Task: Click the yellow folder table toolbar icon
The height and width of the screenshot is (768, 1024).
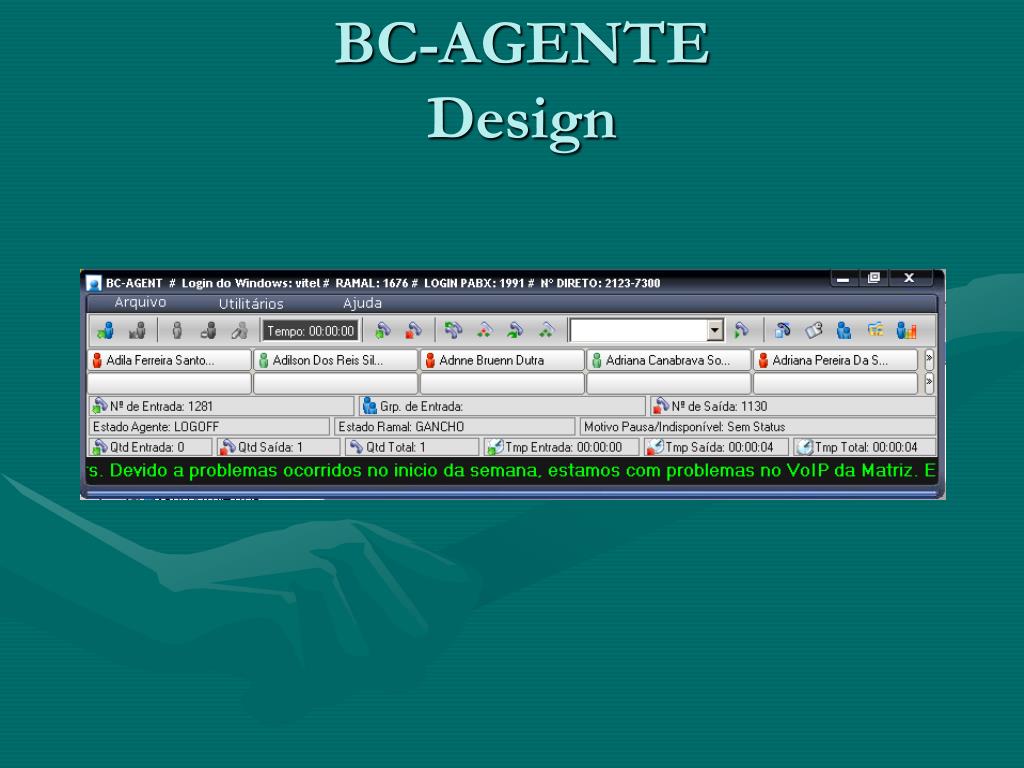Action: [x=875, y=330]
